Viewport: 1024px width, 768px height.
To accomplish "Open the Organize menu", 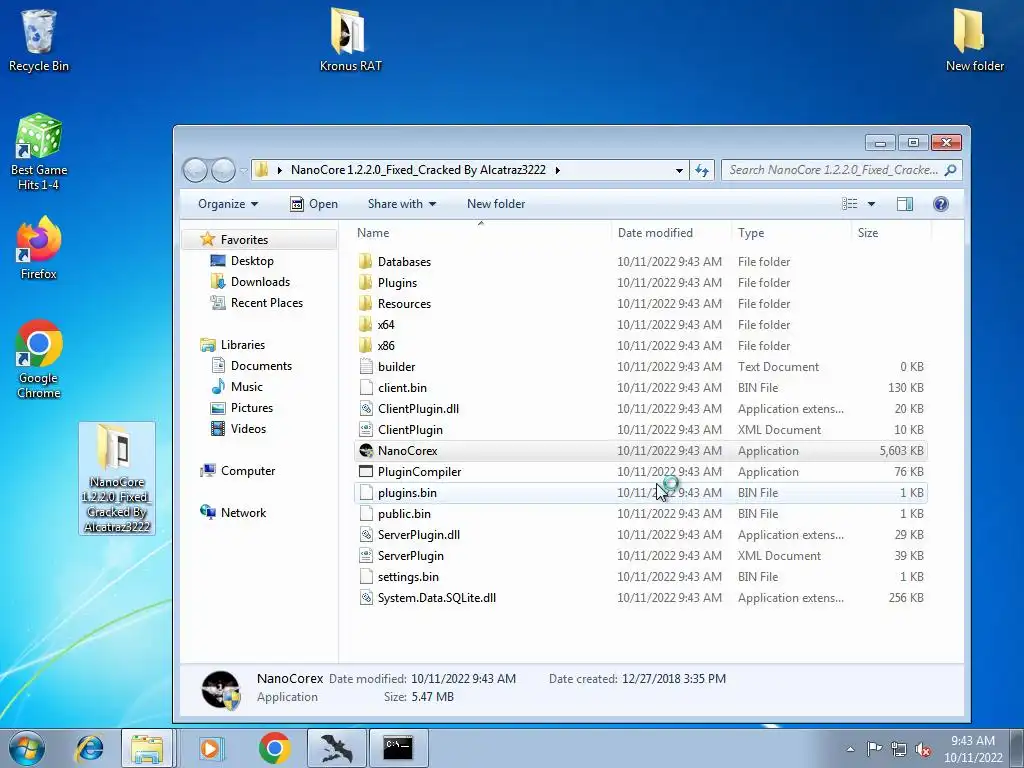I will pyautogui.click(x=228, y=204).
